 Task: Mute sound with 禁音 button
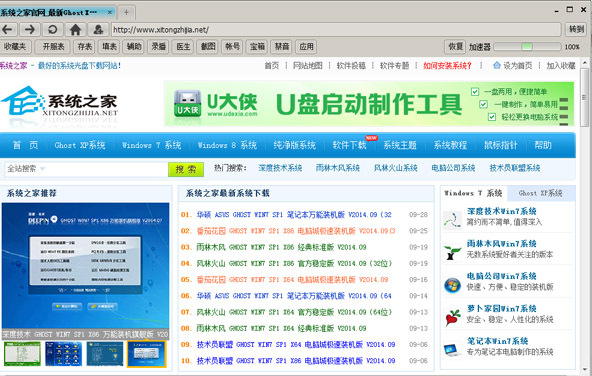282,47
